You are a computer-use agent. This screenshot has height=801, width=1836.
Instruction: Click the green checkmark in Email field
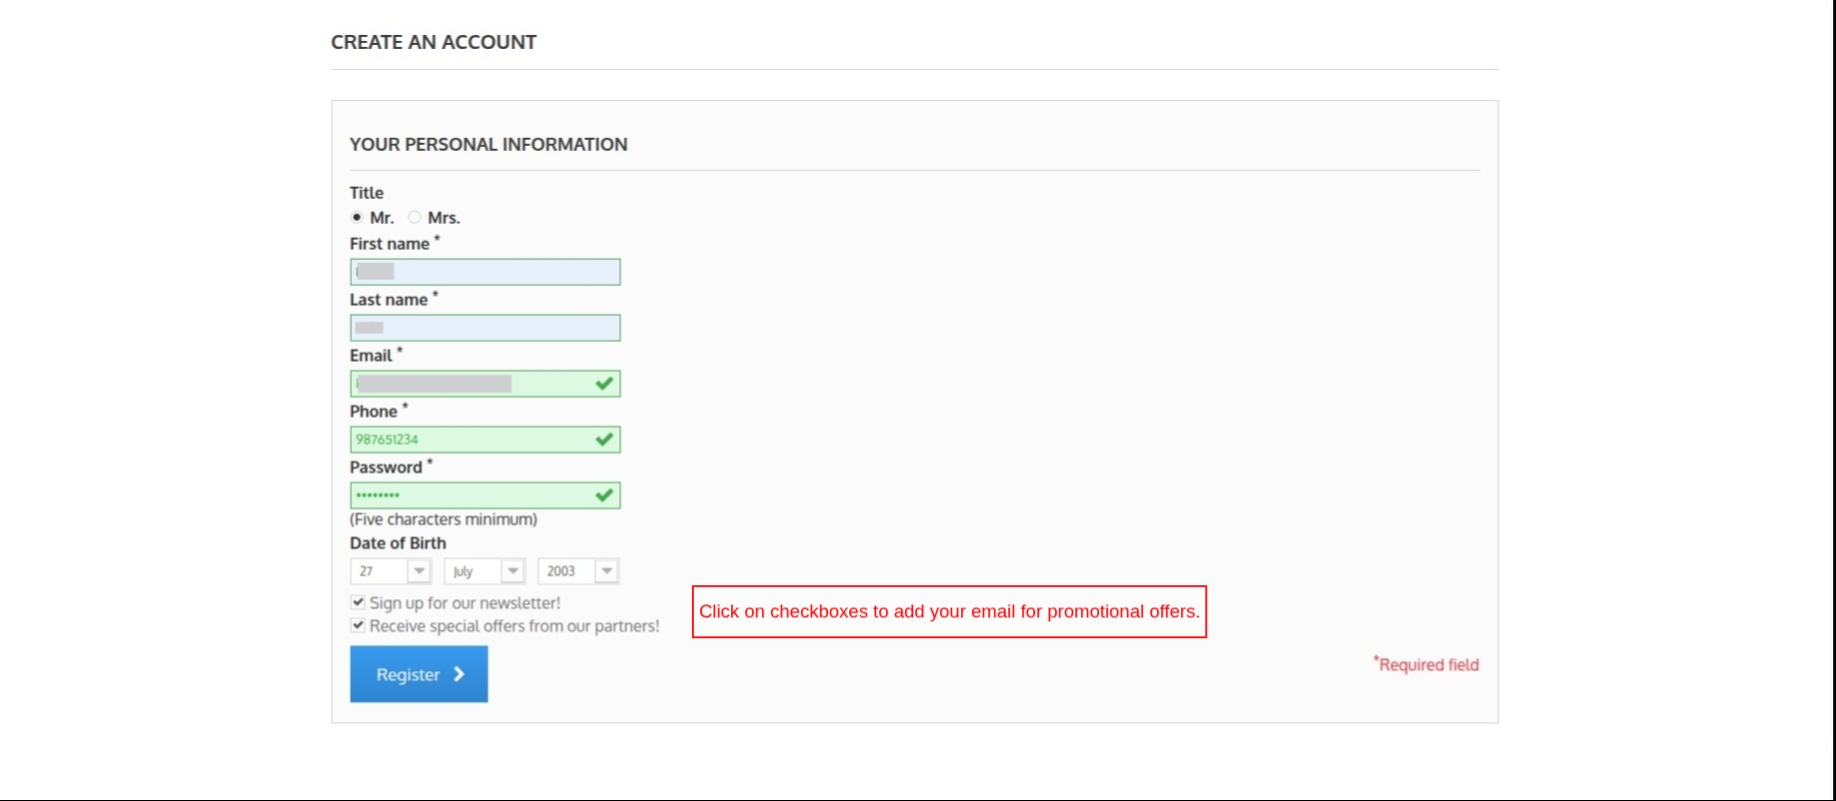click(604, 383)
